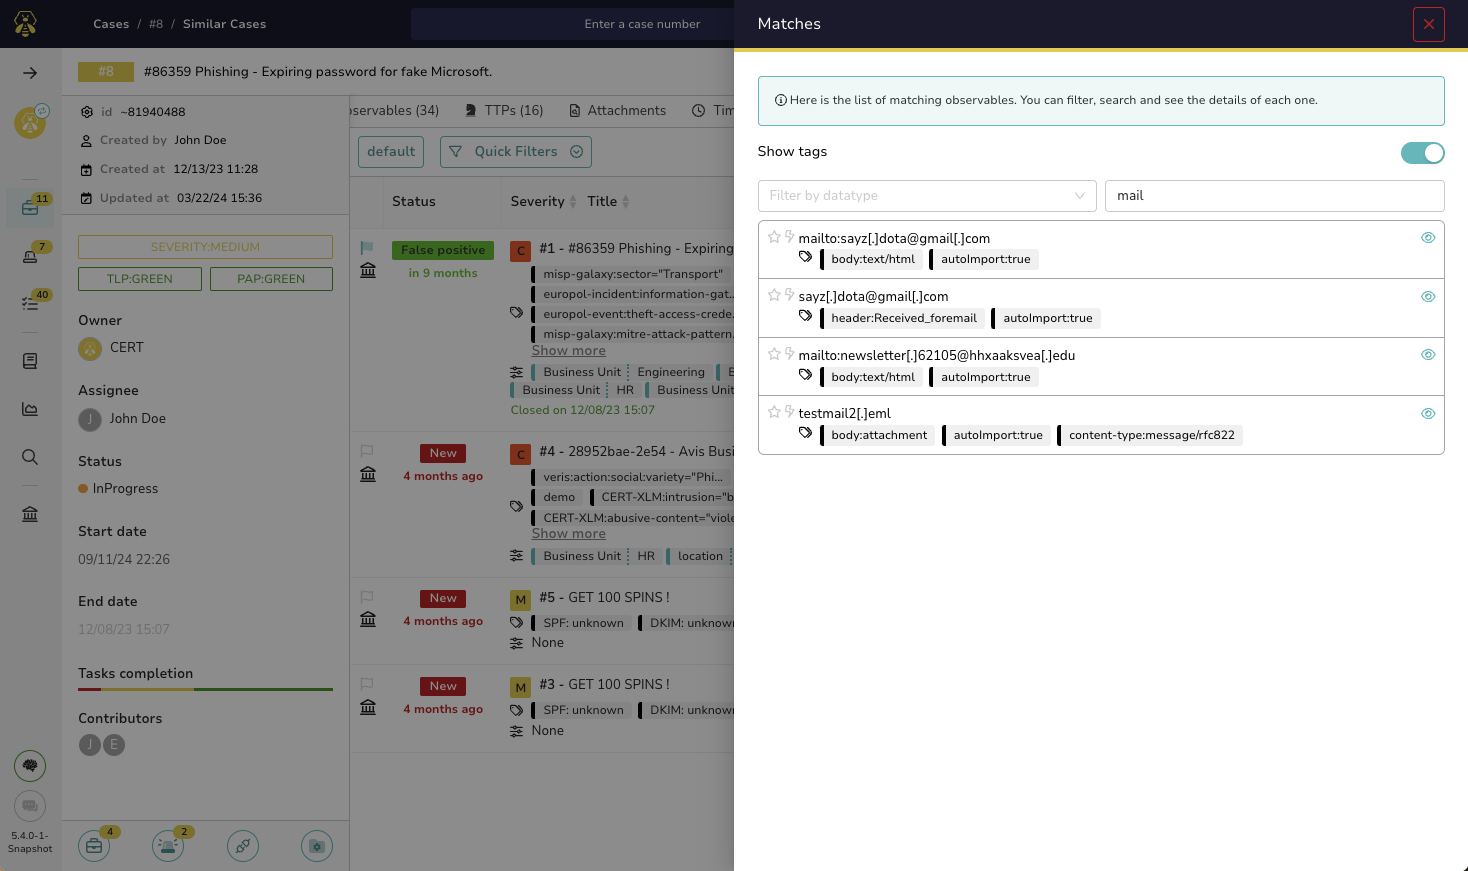The image size is (1468, 871).
Task: Preview details of testmail2[.]eml observable
Action: (1428, 413)
